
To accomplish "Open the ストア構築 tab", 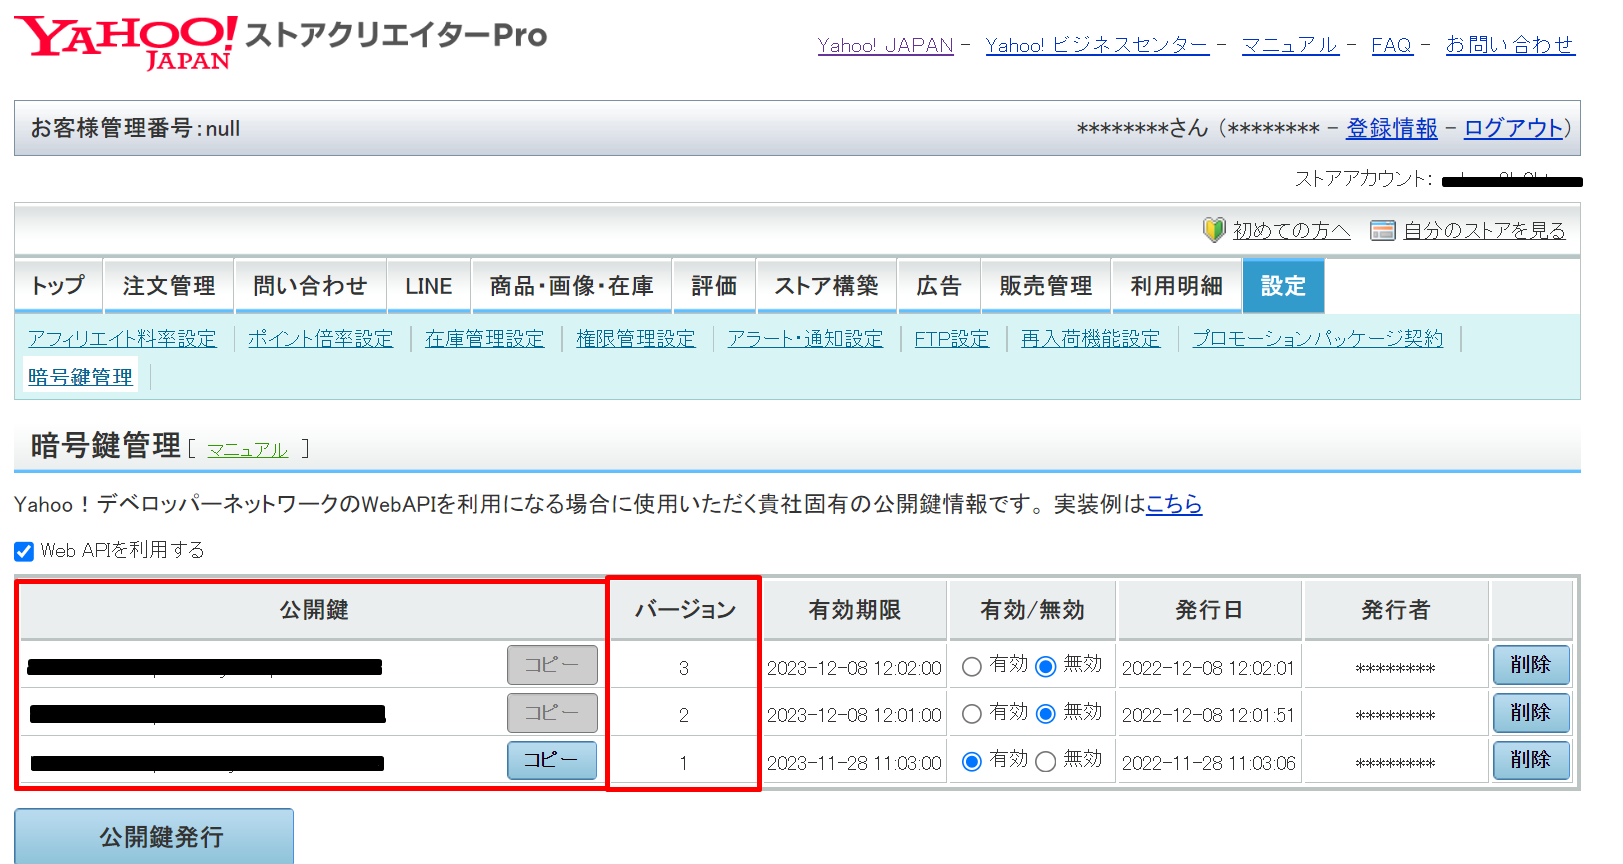I will (x=827, y=286).
